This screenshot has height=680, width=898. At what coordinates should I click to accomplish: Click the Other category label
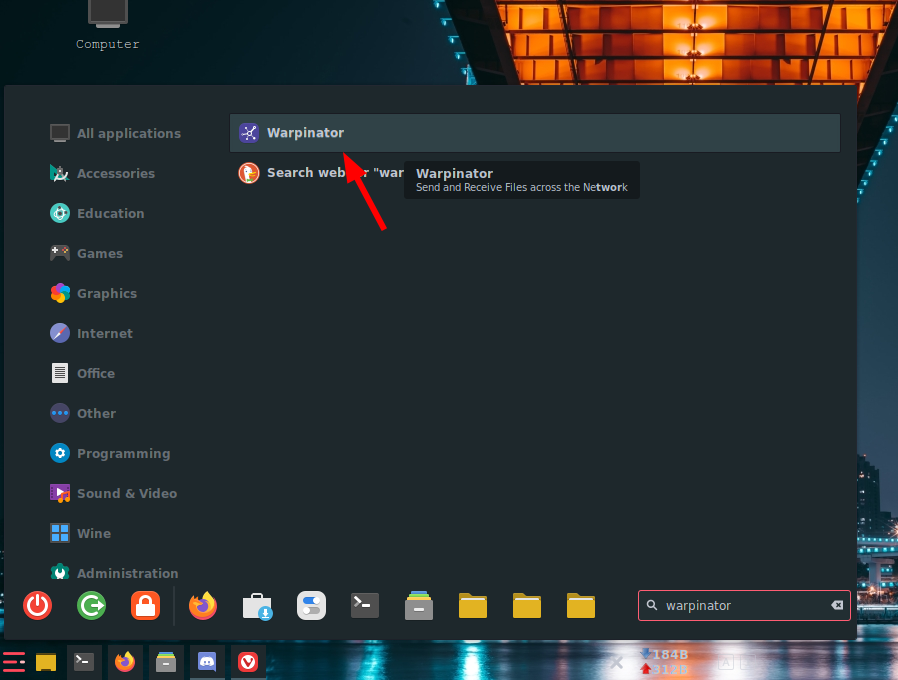[x=96, y=413]
